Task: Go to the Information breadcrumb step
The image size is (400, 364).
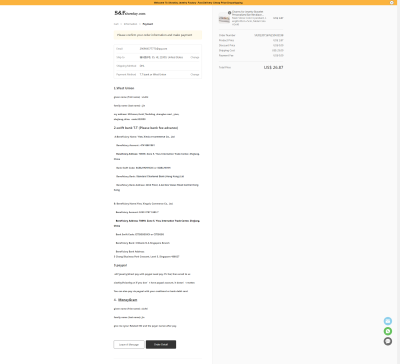Action: click(x=130, y=24)
